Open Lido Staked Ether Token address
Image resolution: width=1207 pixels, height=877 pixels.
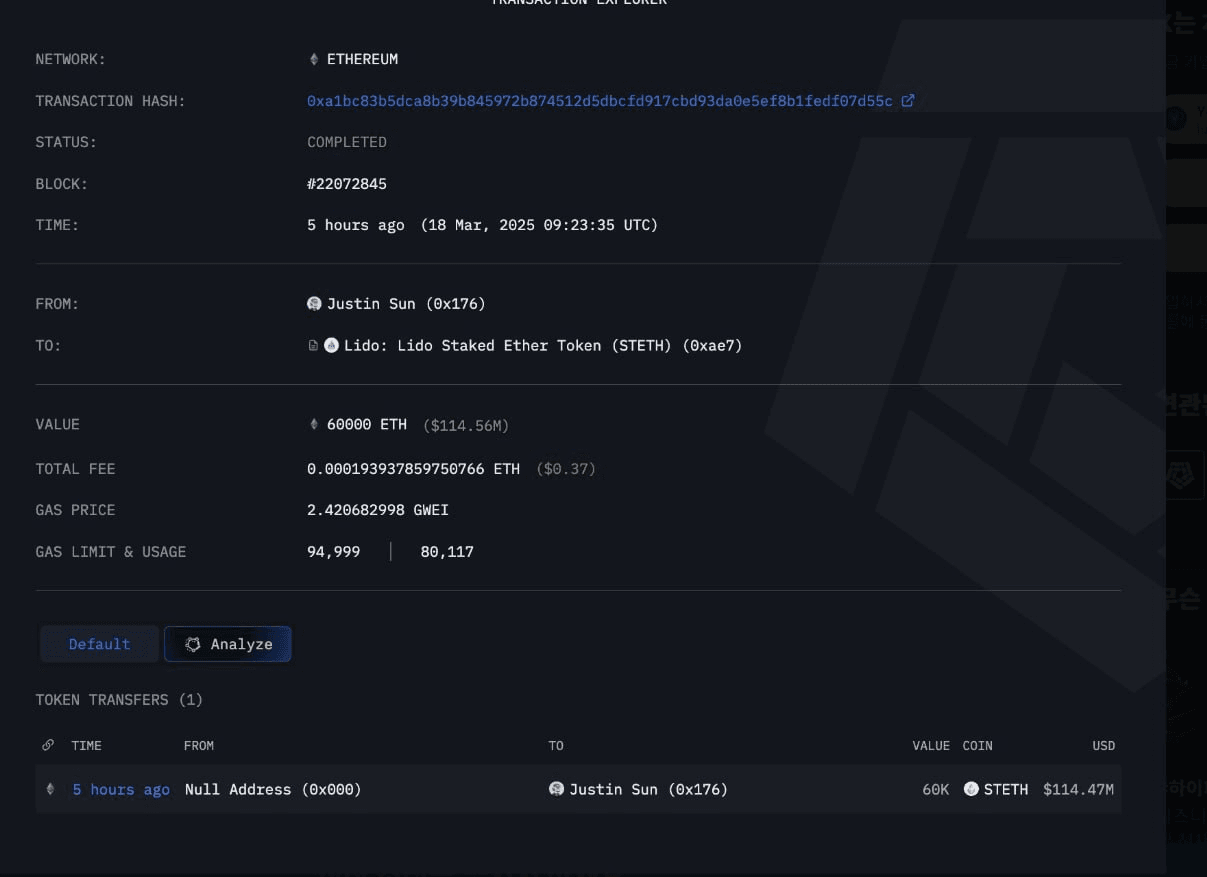tap(542, 346)
